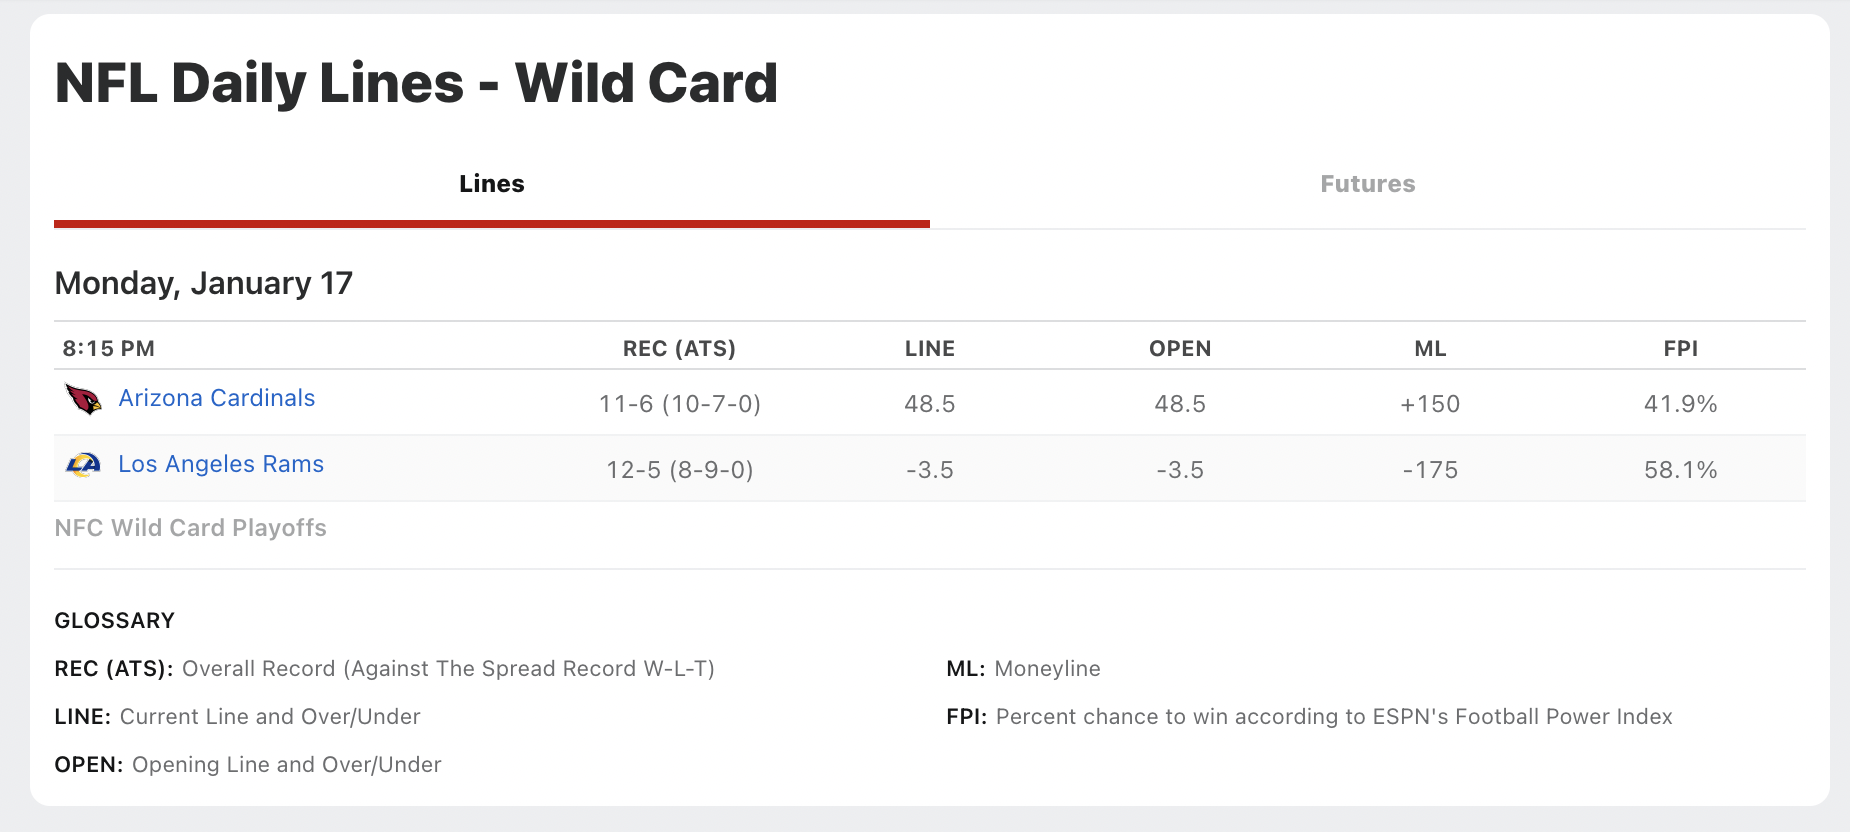
Task: Click the OPEN column header
Action: pyautogui.click(x=1180, y=349)
